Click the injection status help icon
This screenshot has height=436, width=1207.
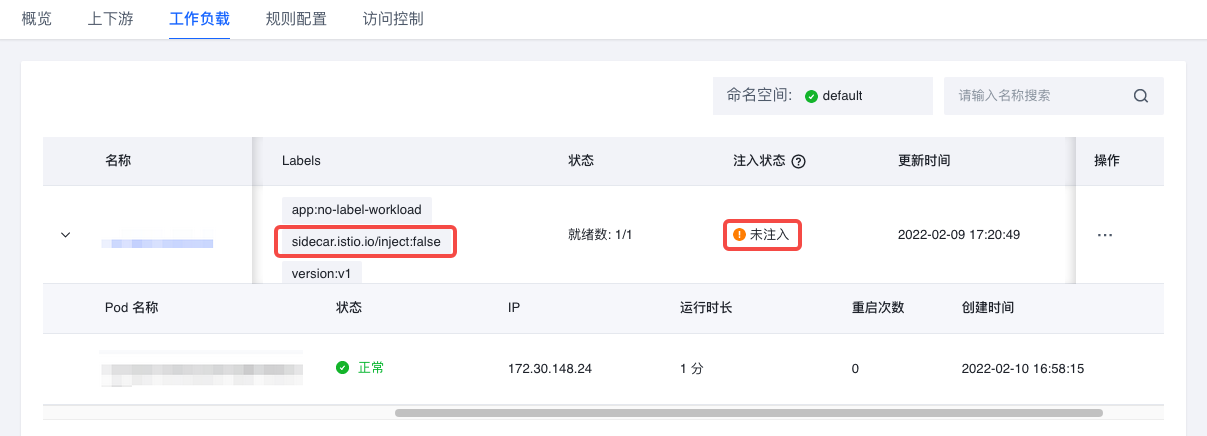799,161
